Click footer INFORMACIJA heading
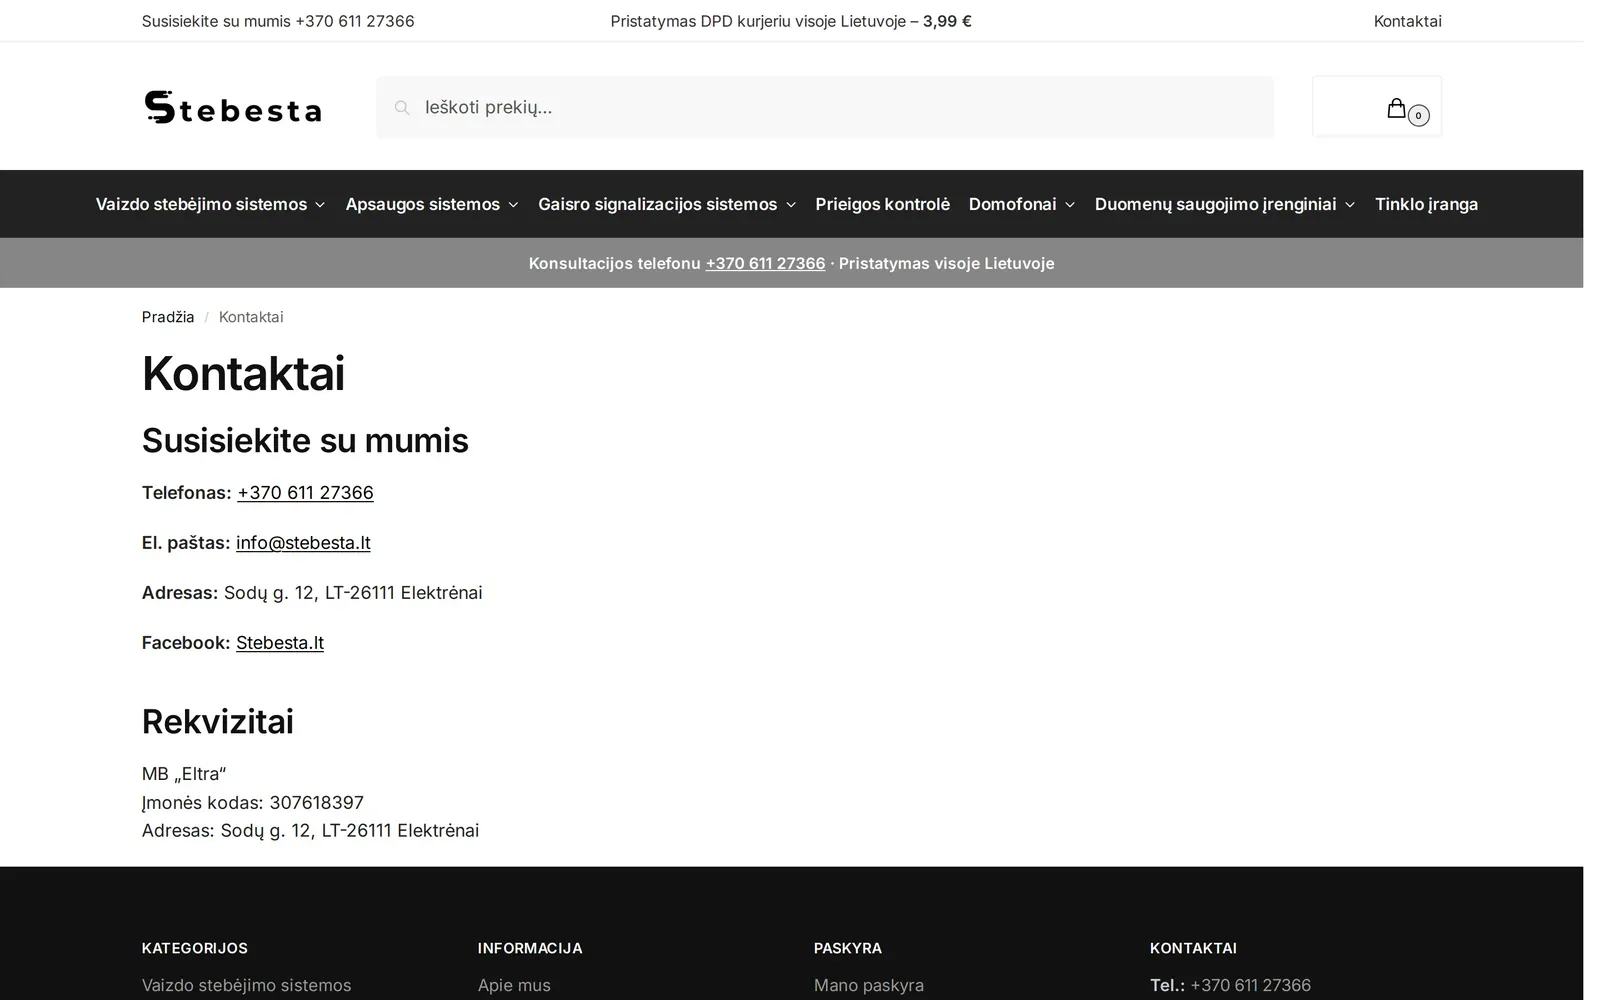This screenshot has width=1600, height=1000. [530, 948]
